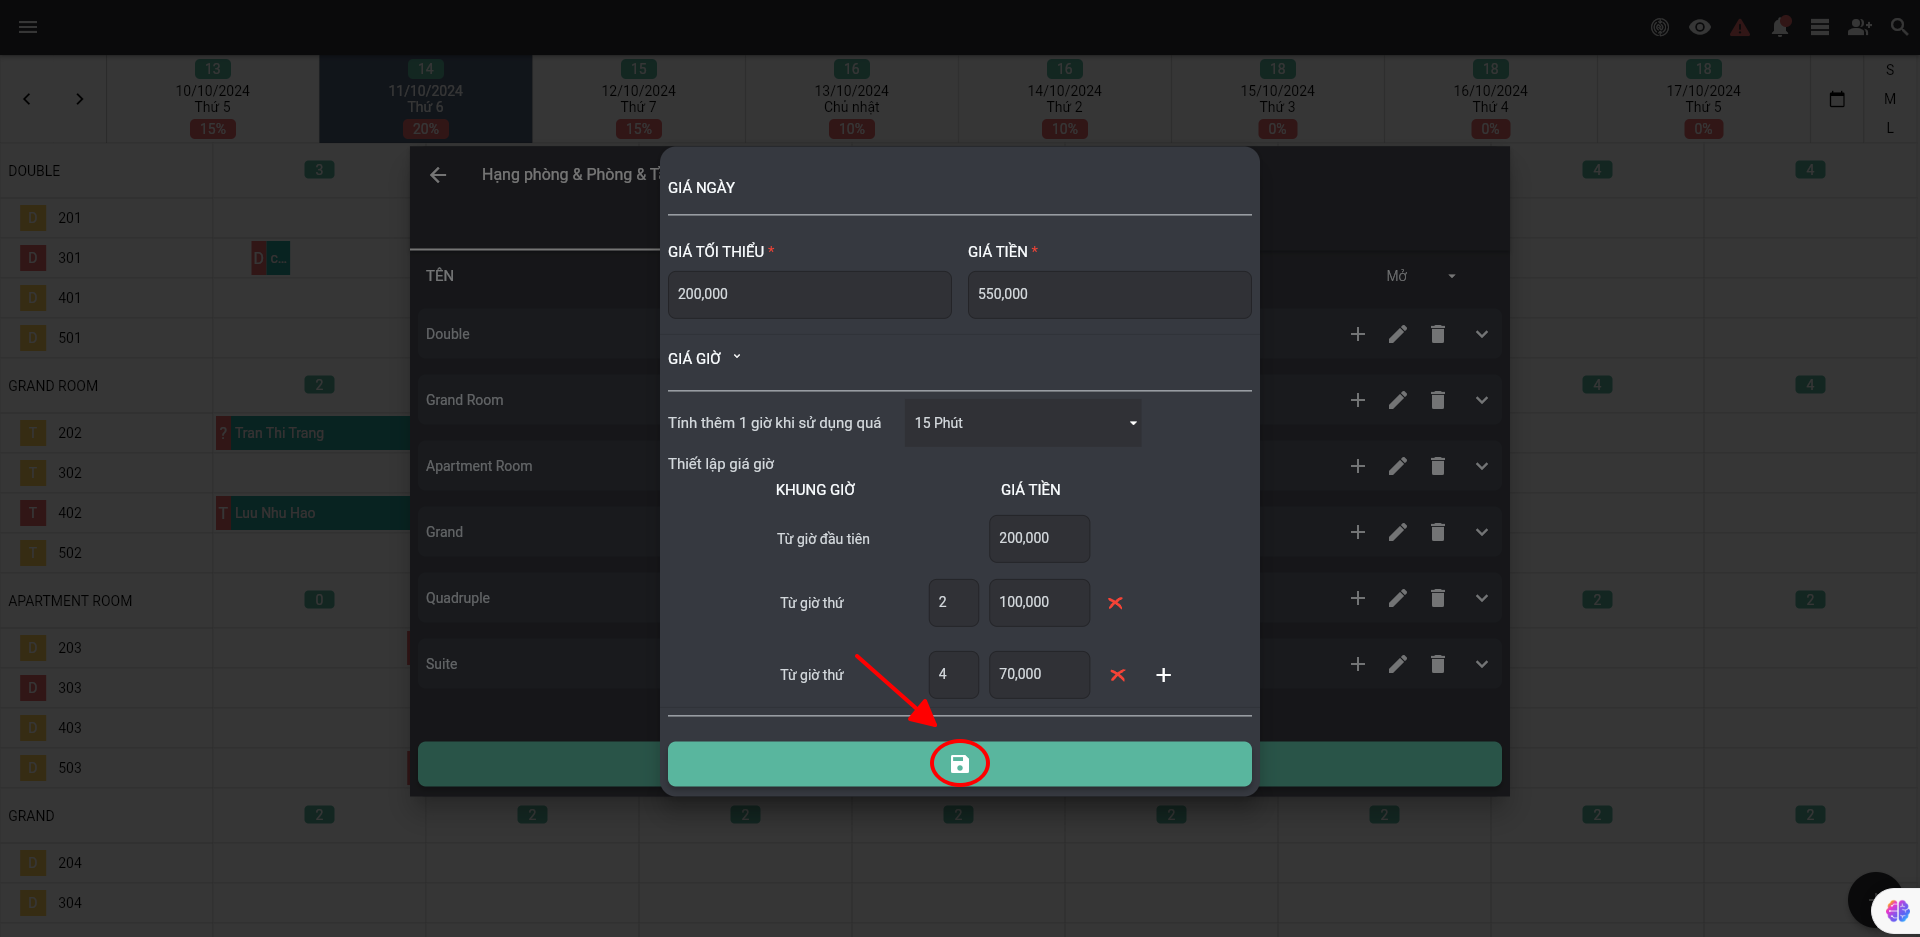
Task: Edit the hour number field showing 4
Action: coord(953,675)
